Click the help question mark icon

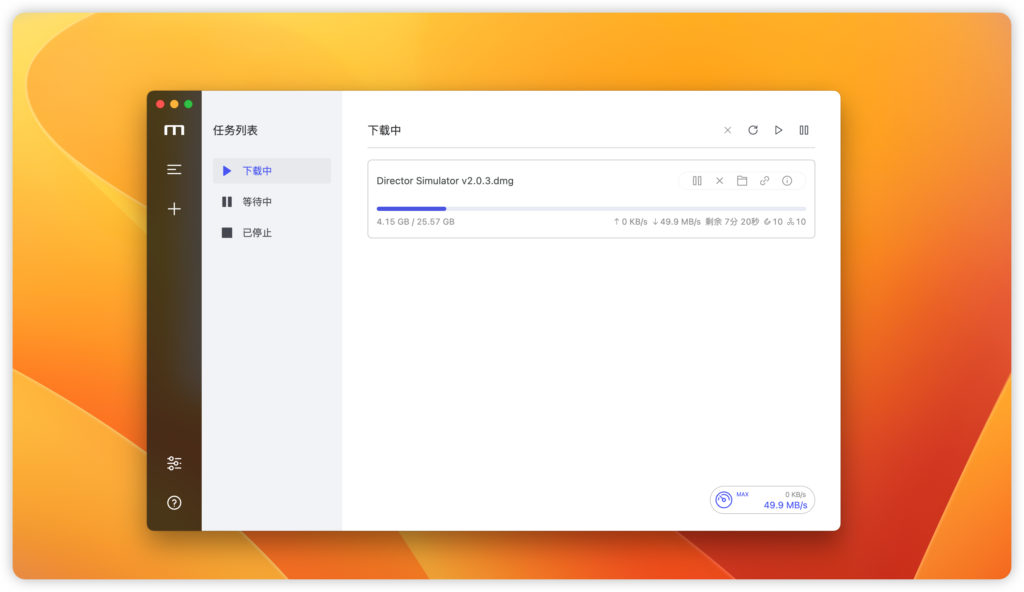point(174,501)
